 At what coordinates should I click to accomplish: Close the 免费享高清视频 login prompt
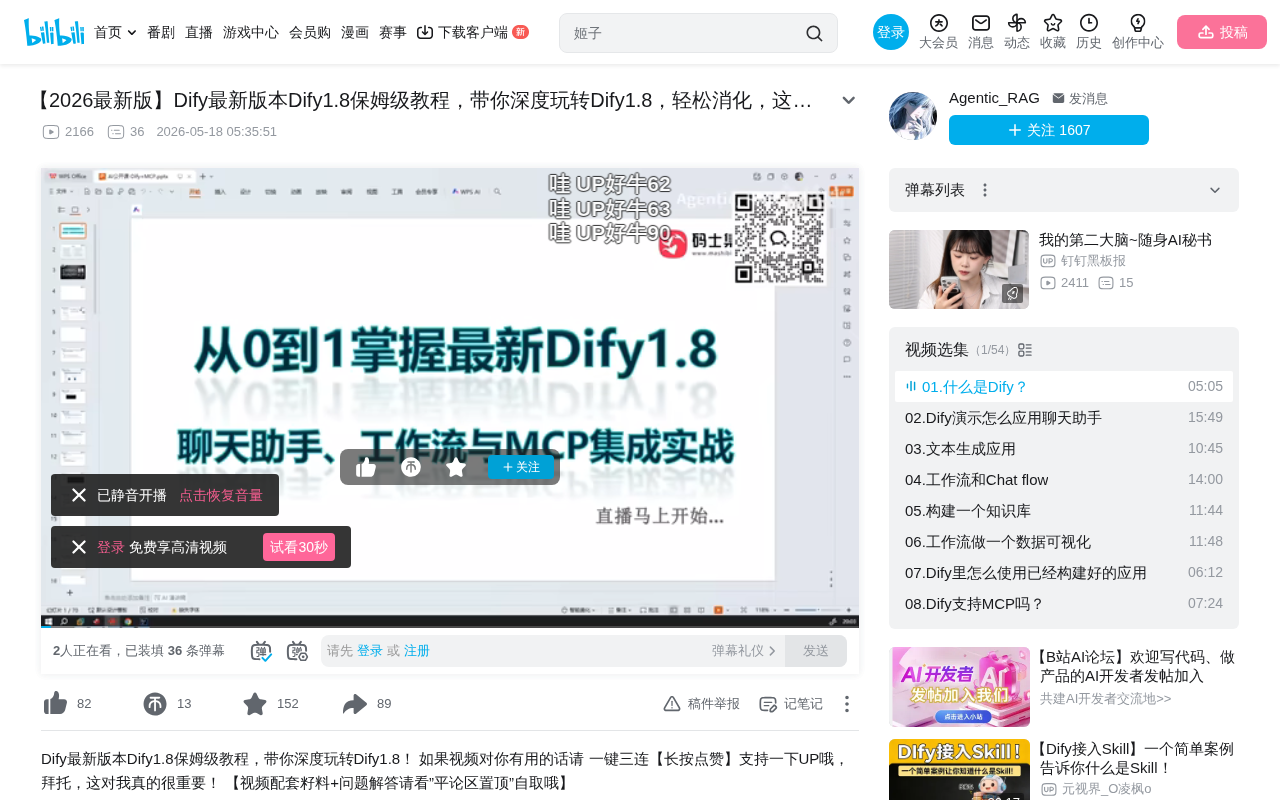click(x=79, y=547)
